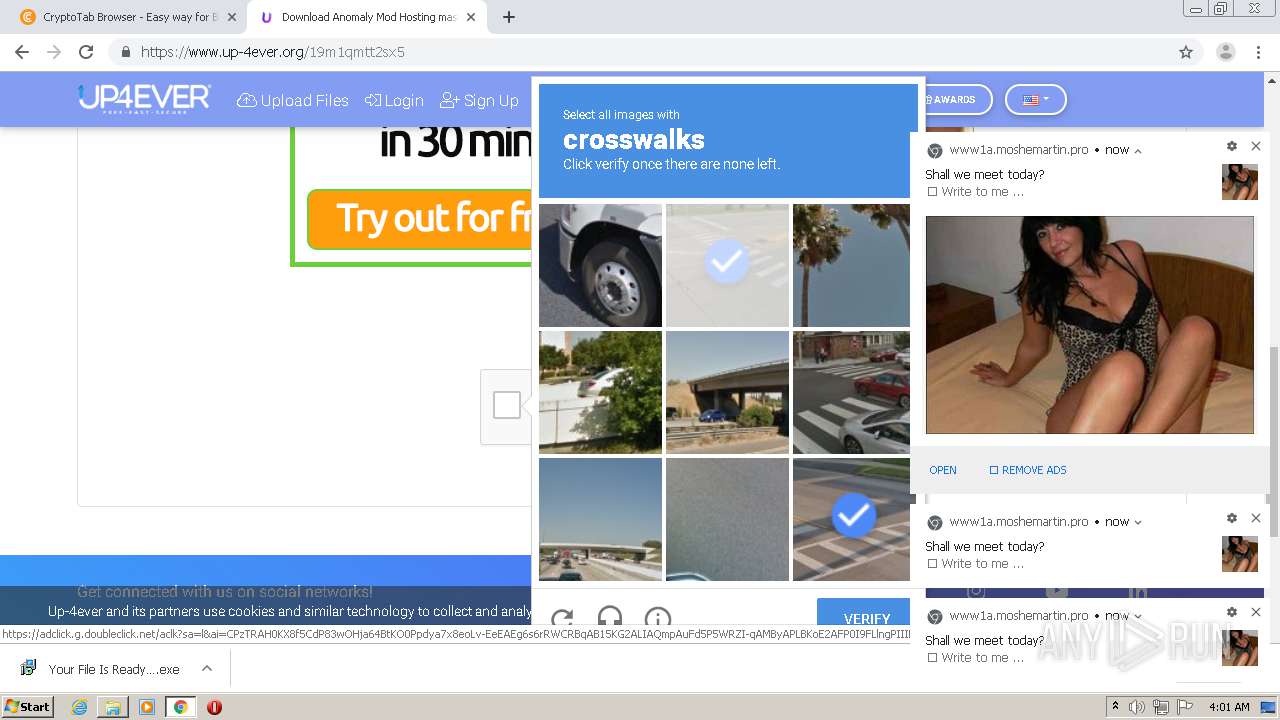Click Chrome taskbar icon

coord(181,707)
